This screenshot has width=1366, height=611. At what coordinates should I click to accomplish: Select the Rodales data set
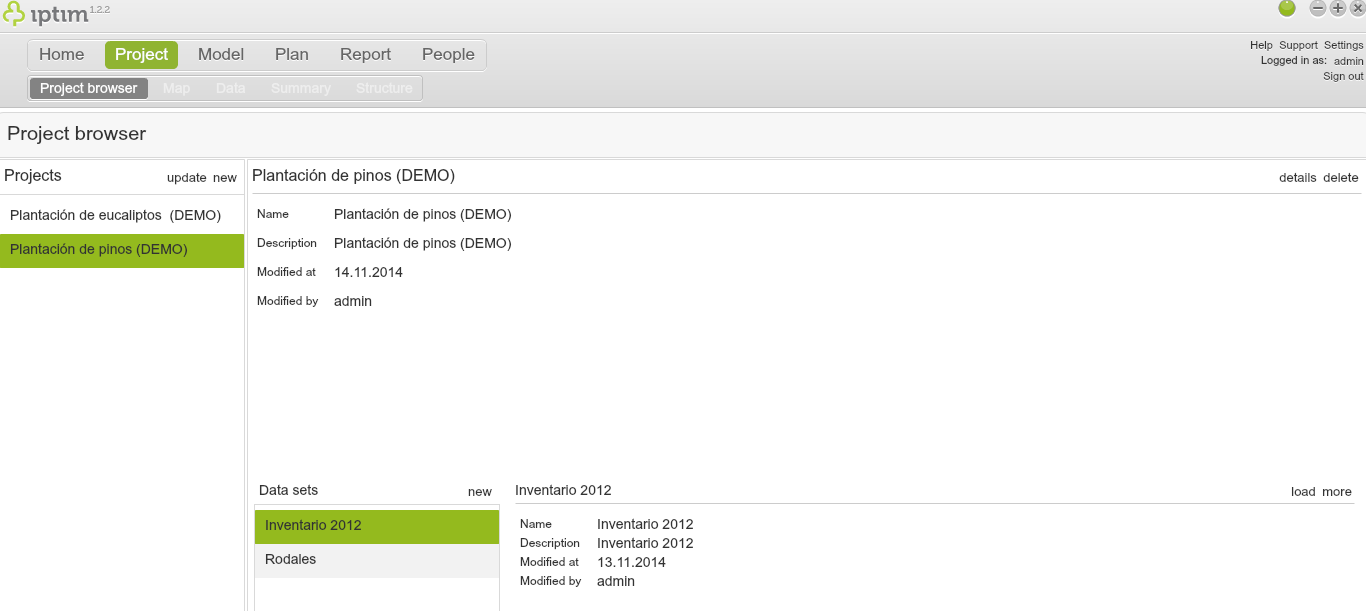[290, 559]
